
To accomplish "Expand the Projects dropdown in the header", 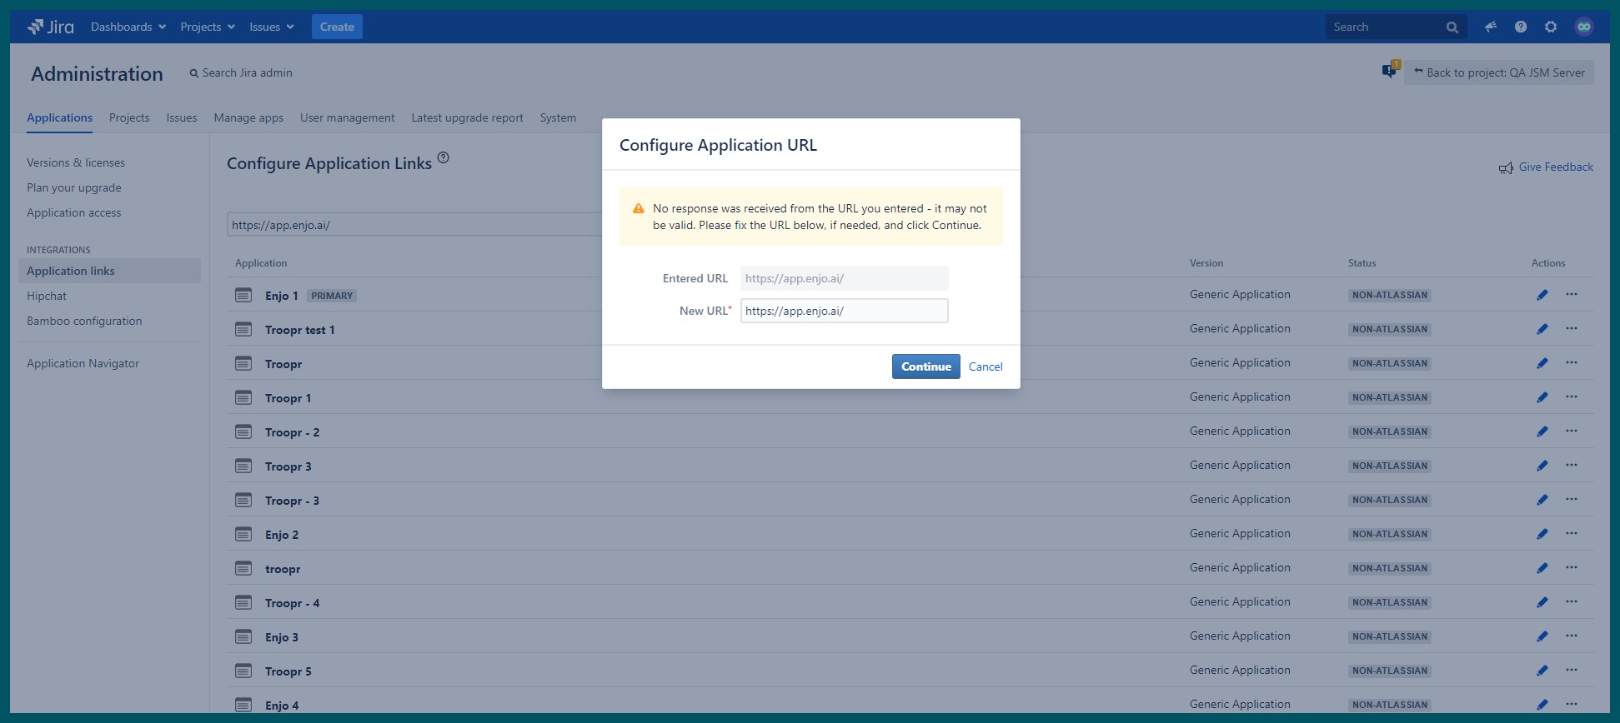I will coord(207,27).
